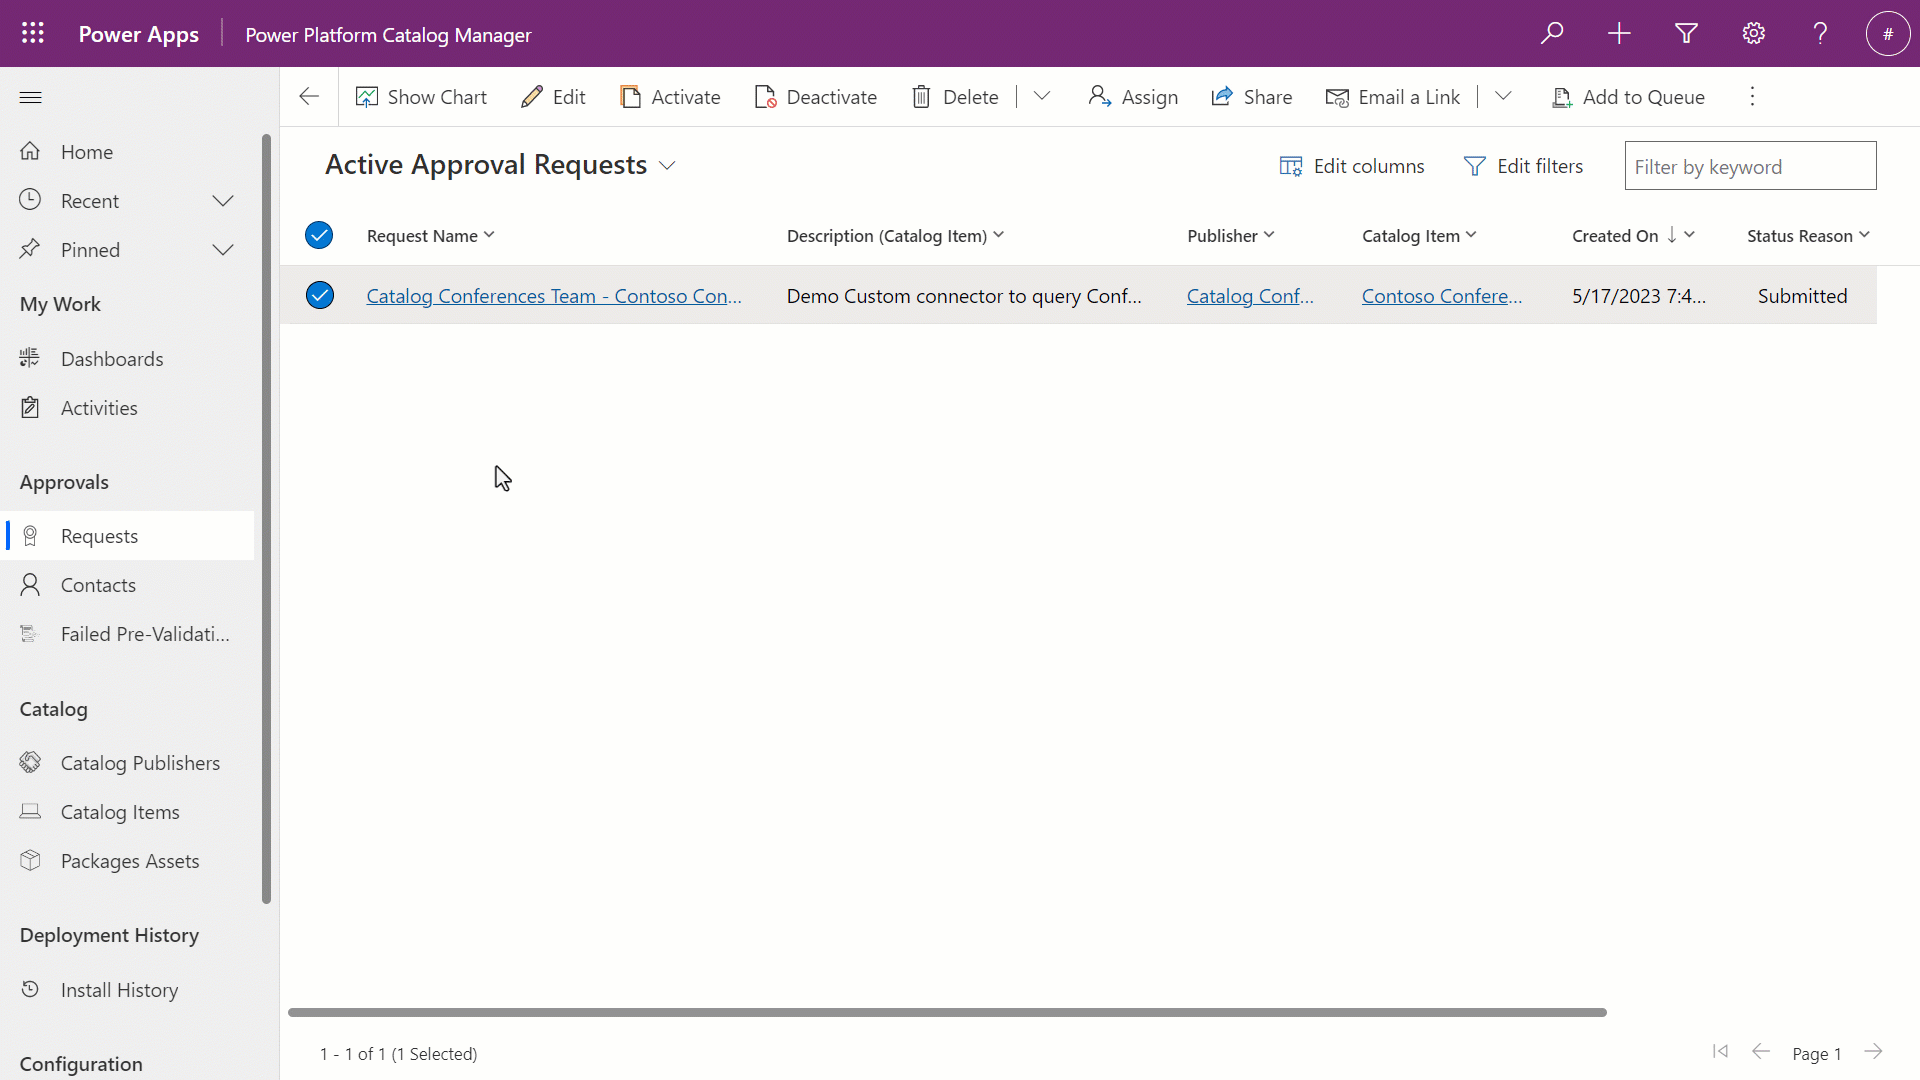Open the Settings gear icon
The height and width of the screenshot is (1080, 1920).
[1753, 33]
